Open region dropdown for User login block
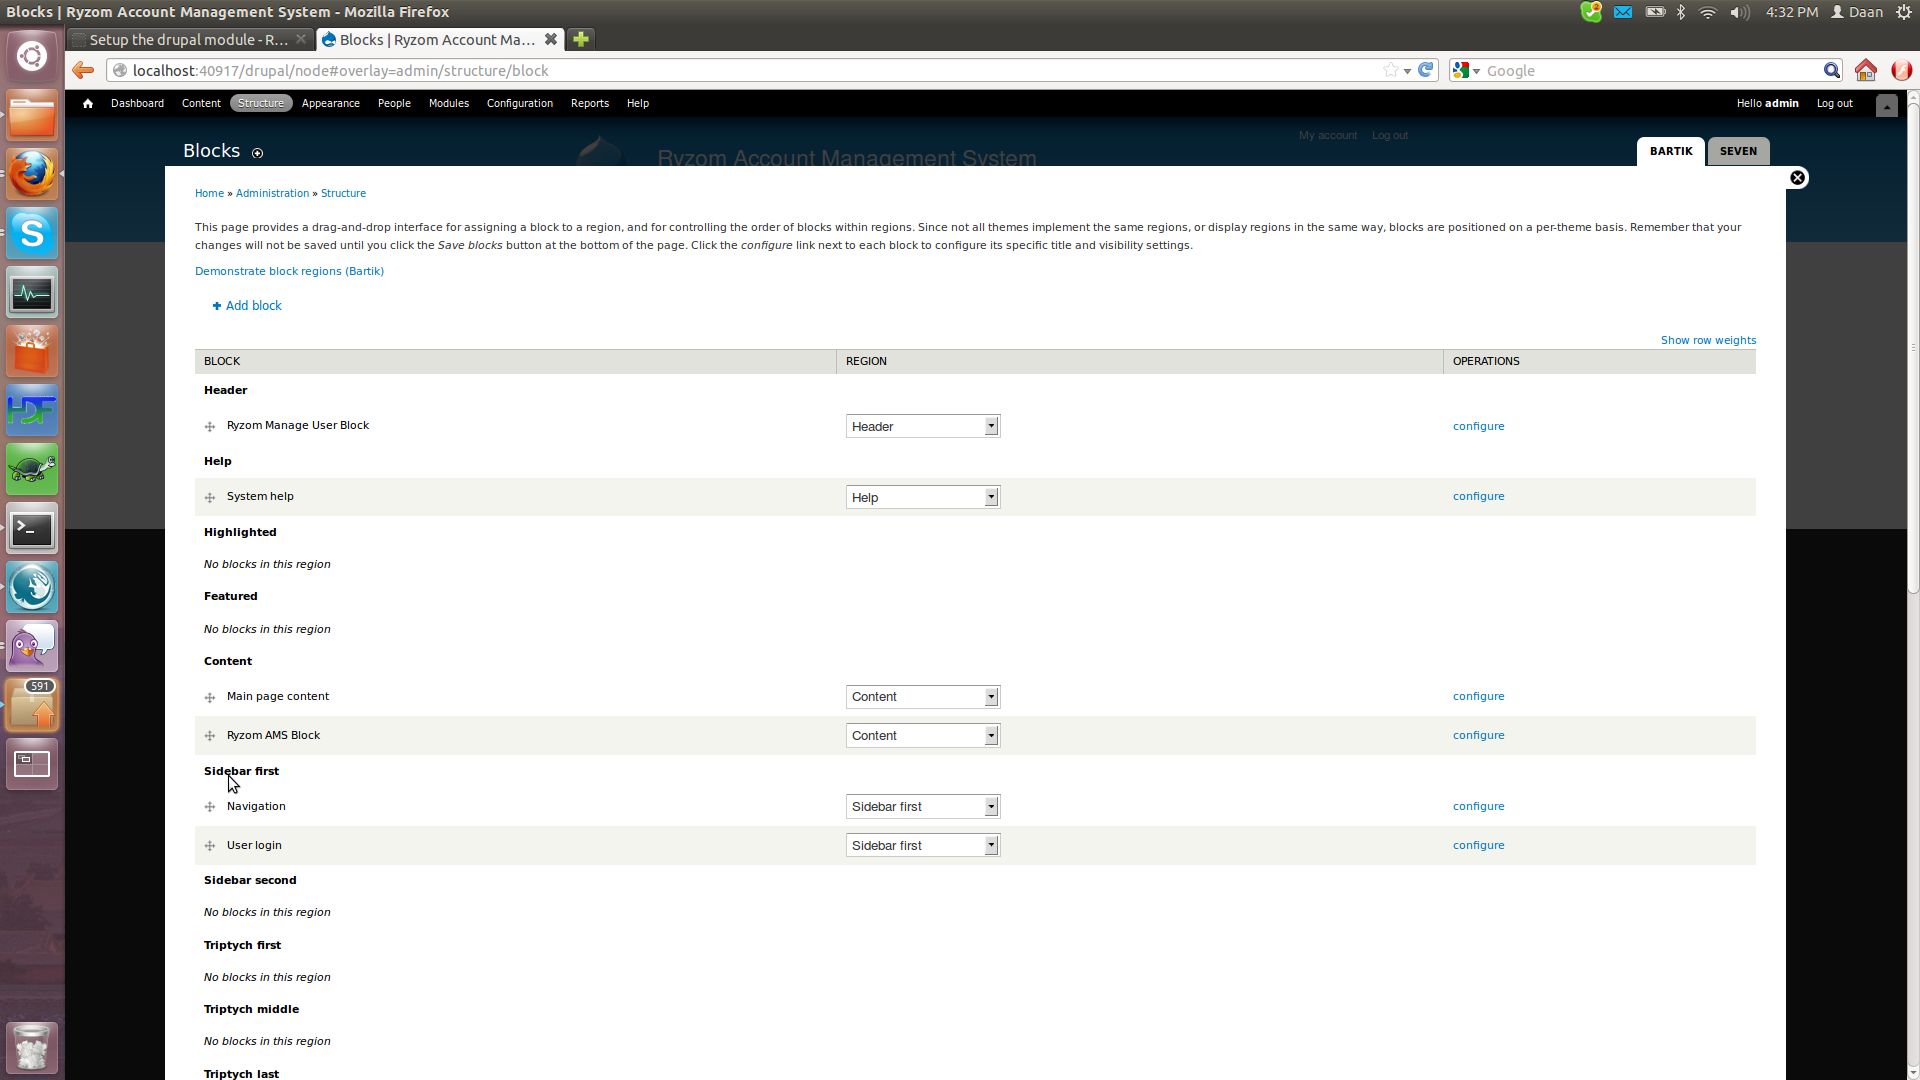Image resolution: width=1920 pixels, height=1080 pixels. pos(923,846)
